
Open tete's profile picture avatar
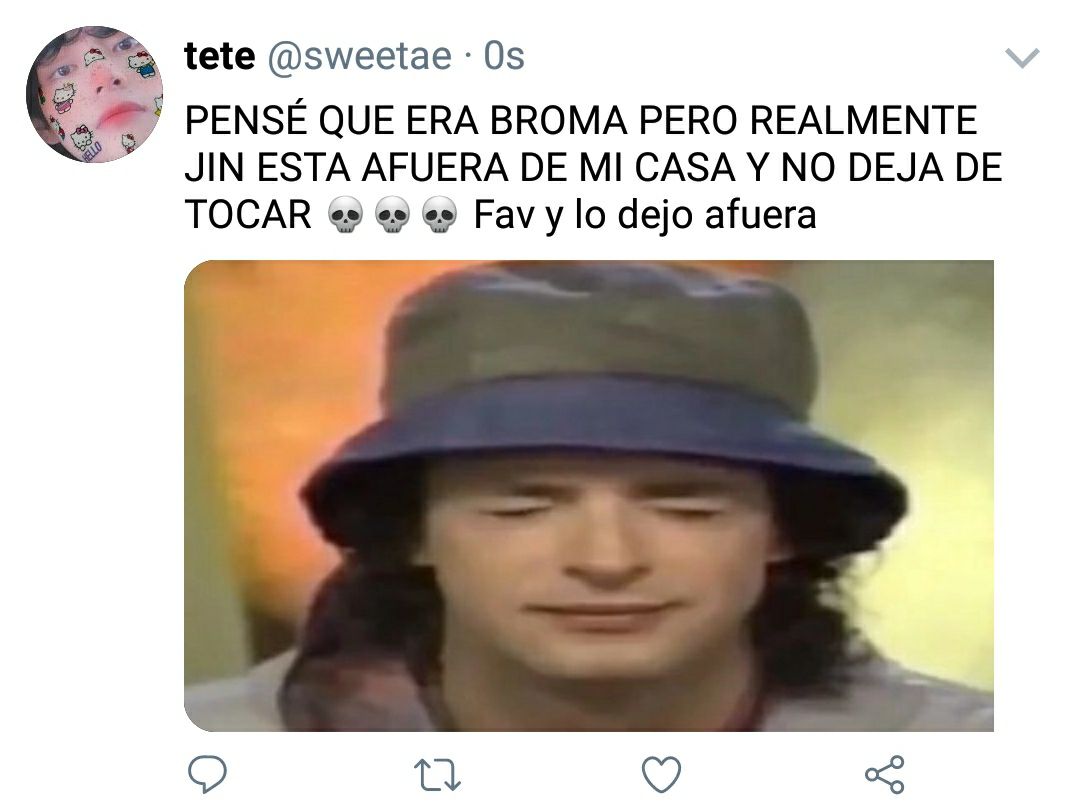click(94, 94)
